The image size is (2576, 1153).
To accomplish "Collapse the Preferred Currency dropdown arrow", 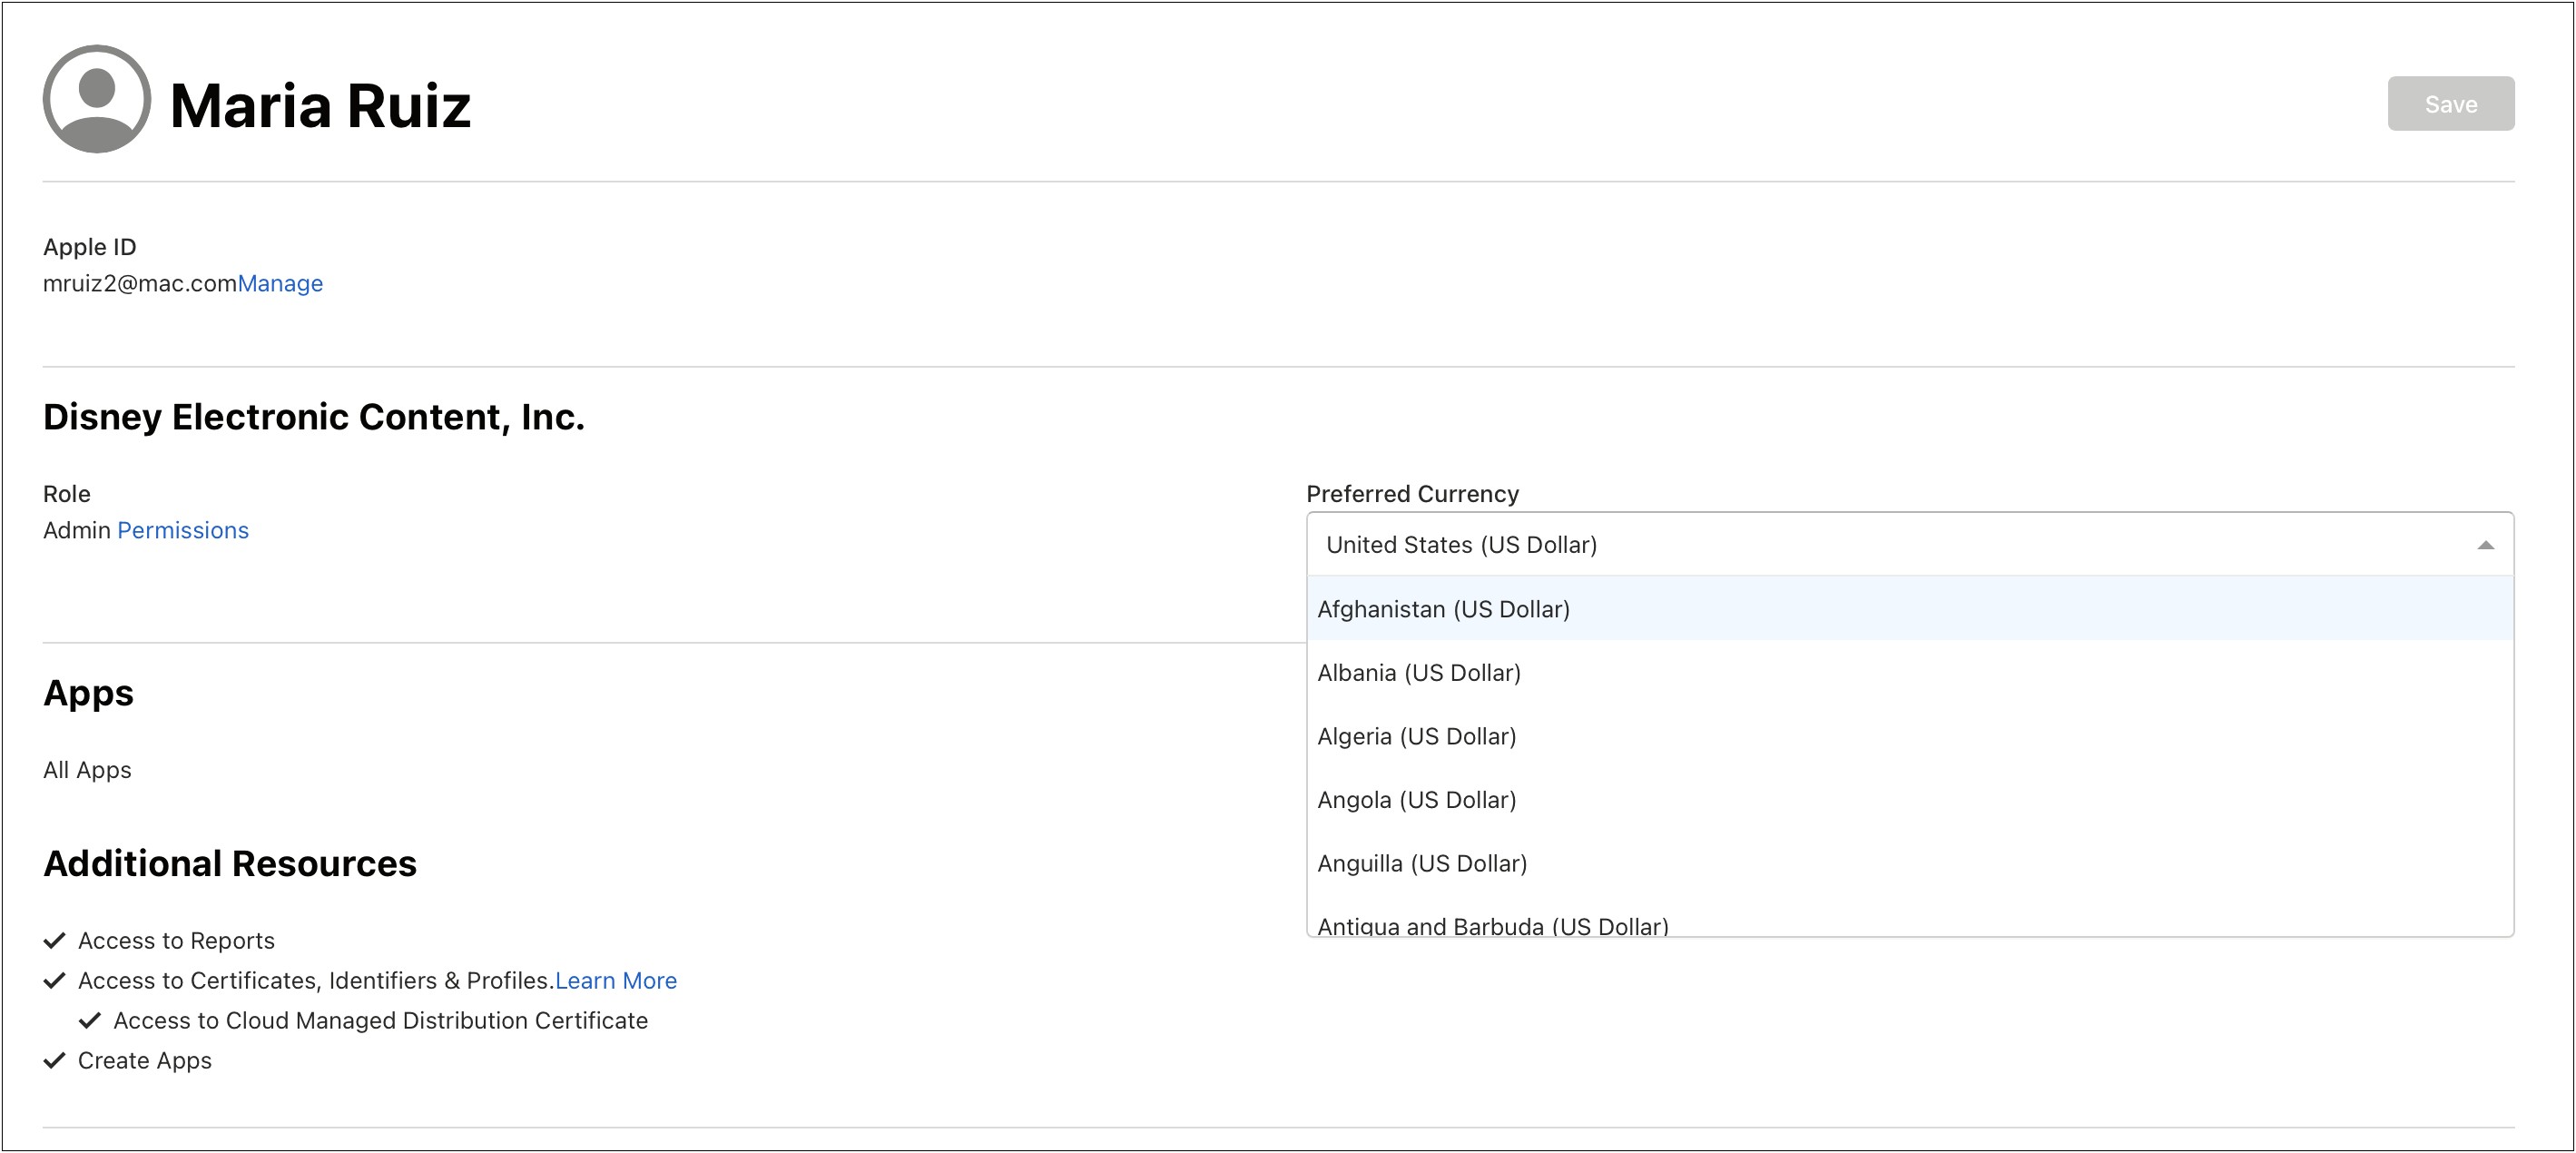I will [2485, 546].
